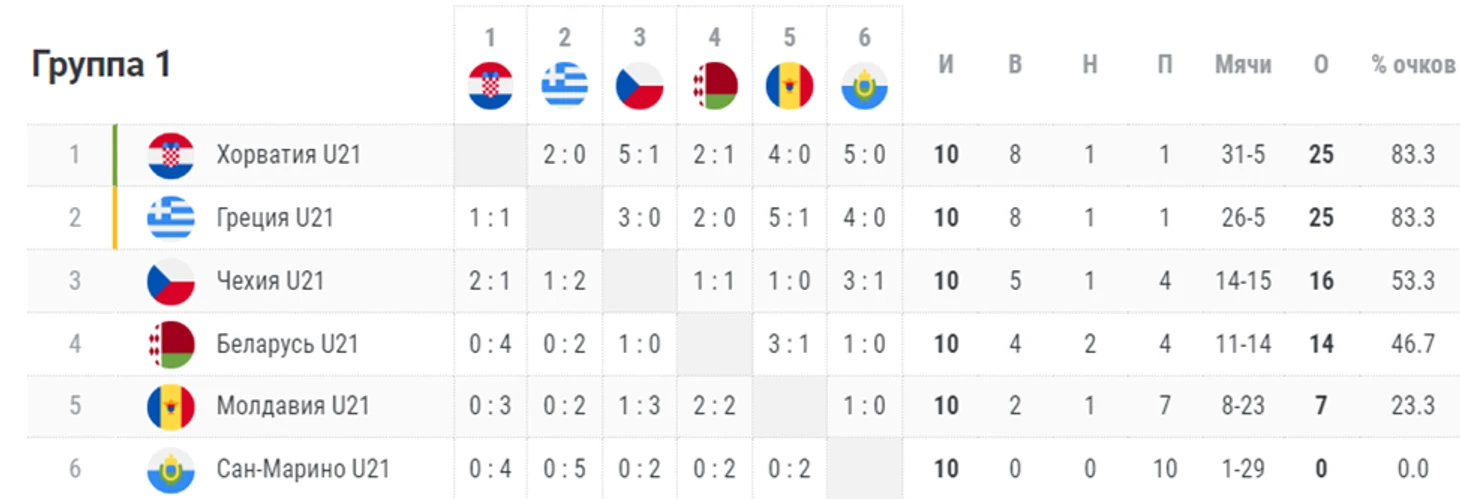The width and height of the screenshot is (1460, 499).
Task: Click the San Marino flag in column header 6
Action: click(865, 86)
